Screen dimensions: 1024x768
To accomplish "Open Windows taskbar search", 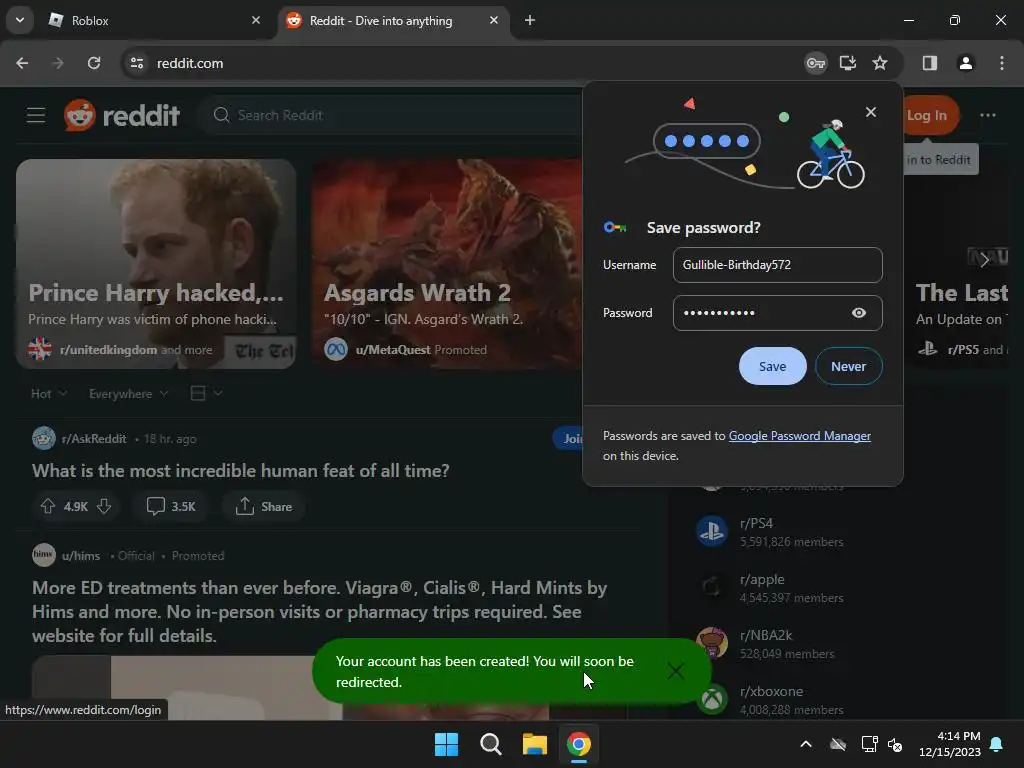I will [x=490, y=744].
